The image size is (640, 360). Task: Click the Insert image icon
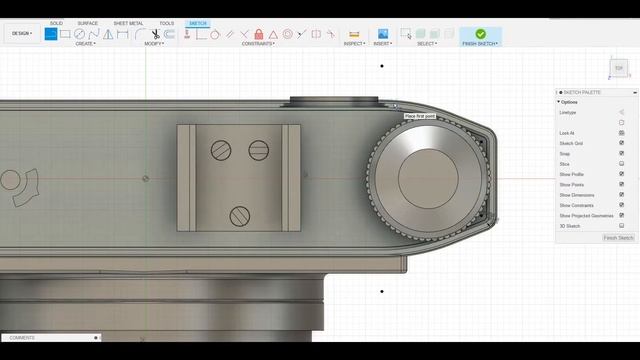383,34
